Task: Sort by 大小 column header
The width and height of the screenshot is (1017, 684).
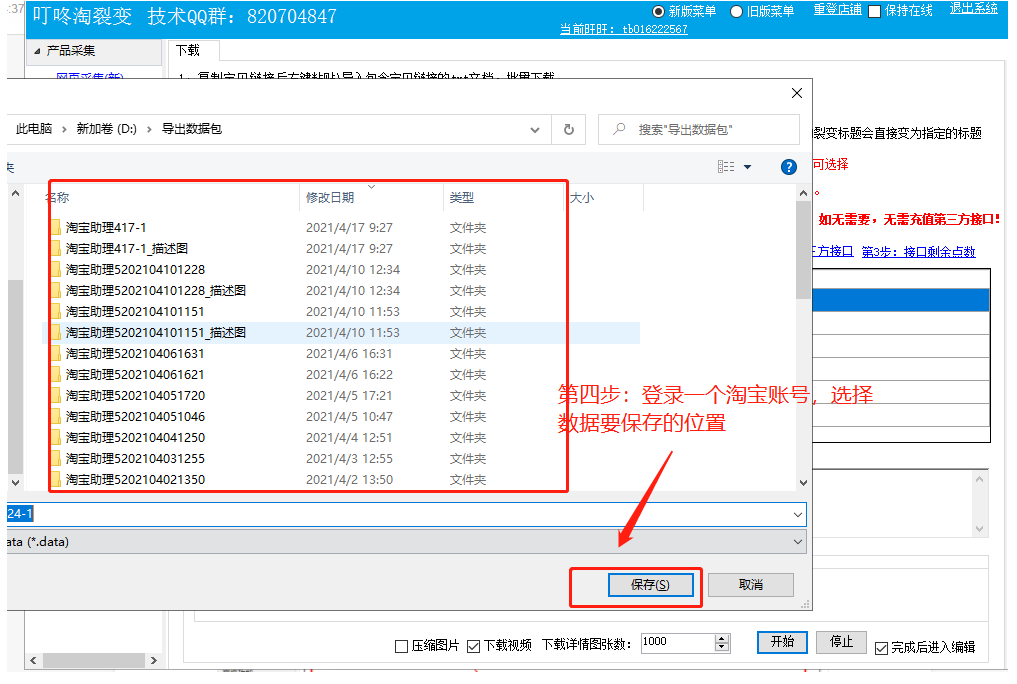Action: 582,198
